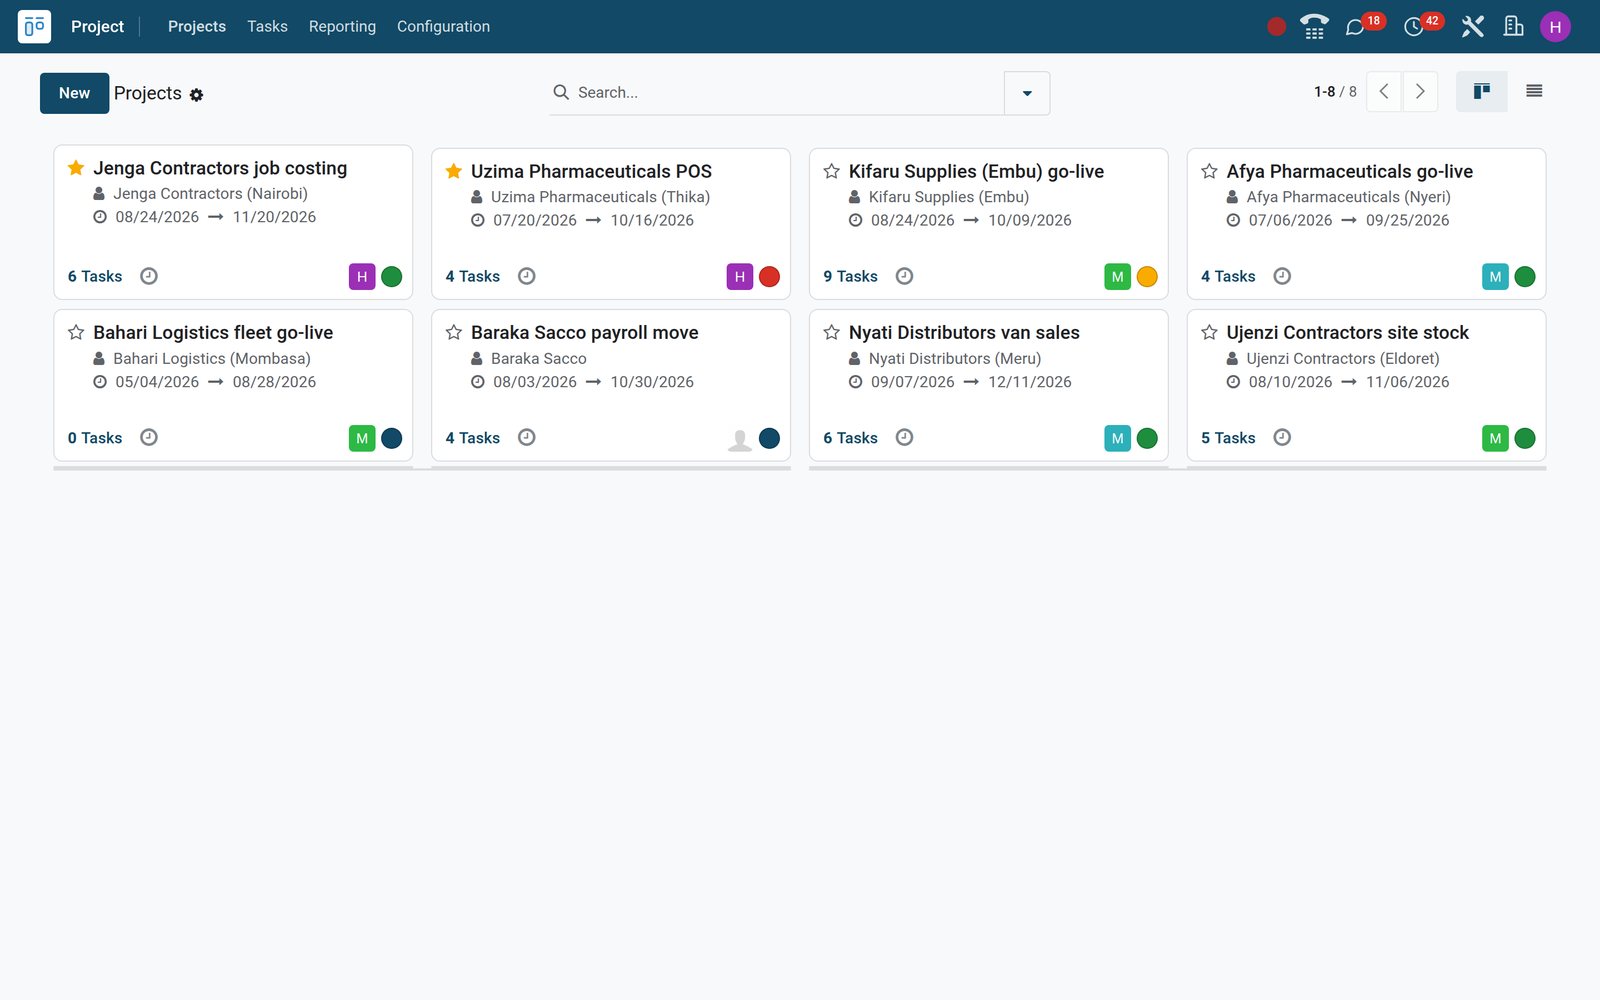
Task: Open the Reporting menu
Action: (342, 27)
